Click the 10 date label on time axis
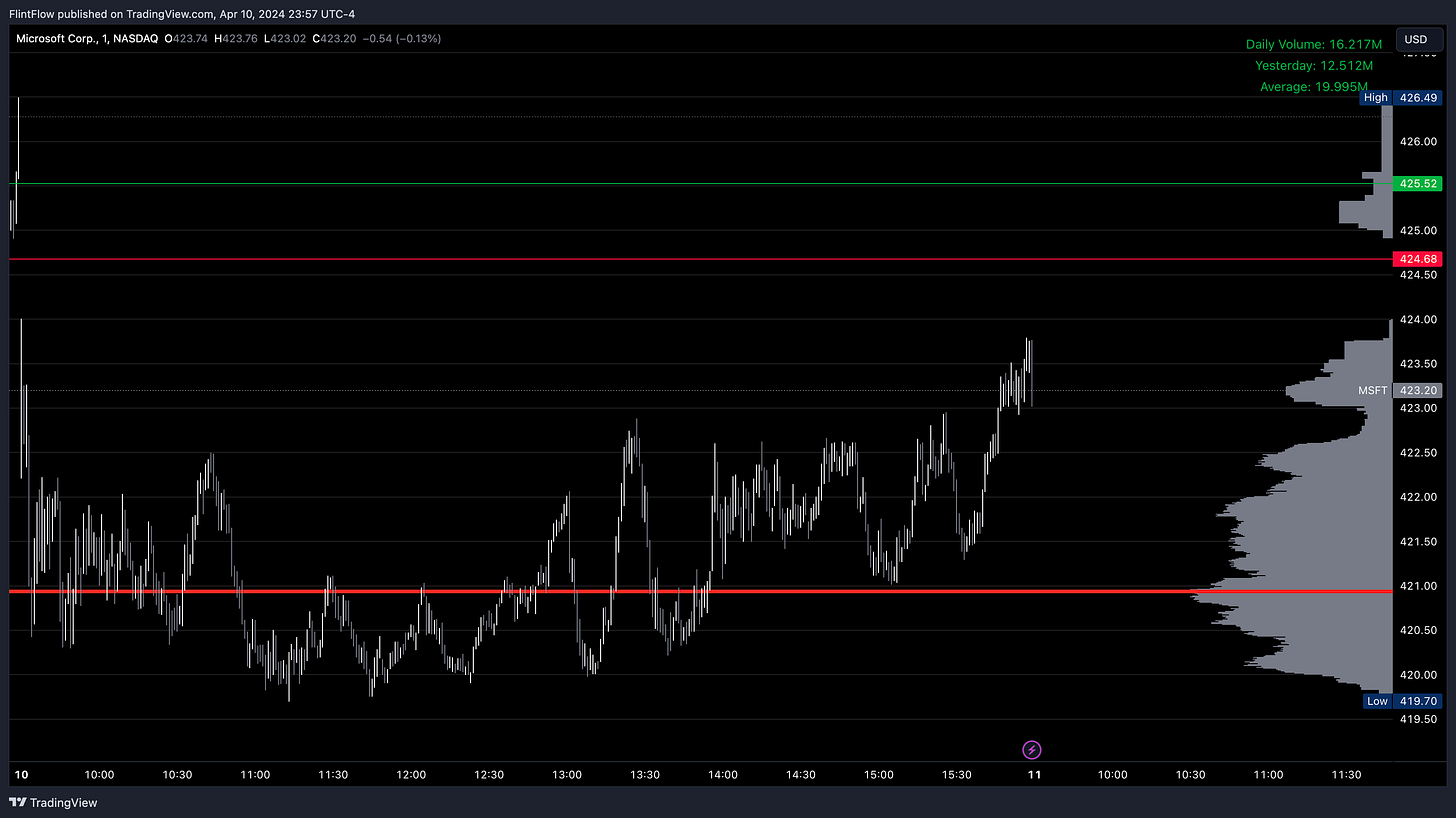Viewport: 1456px width, 818px height. 21,775
